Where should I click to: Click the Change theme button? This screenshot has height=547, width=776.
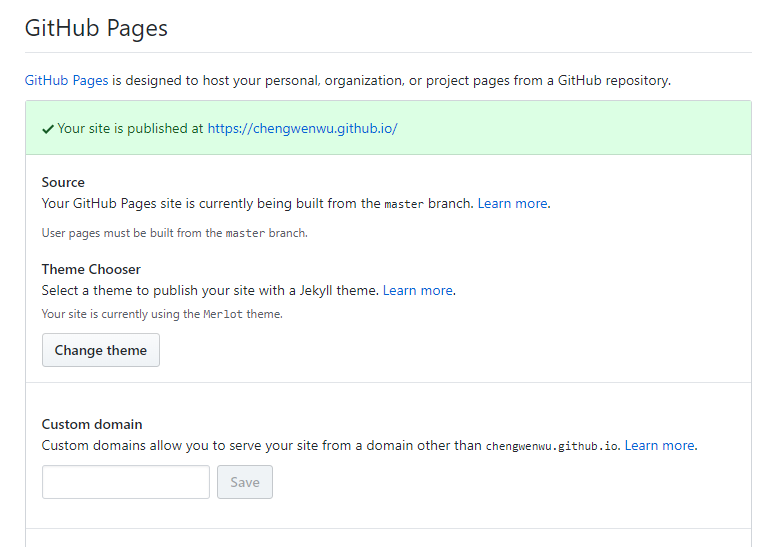101,350
